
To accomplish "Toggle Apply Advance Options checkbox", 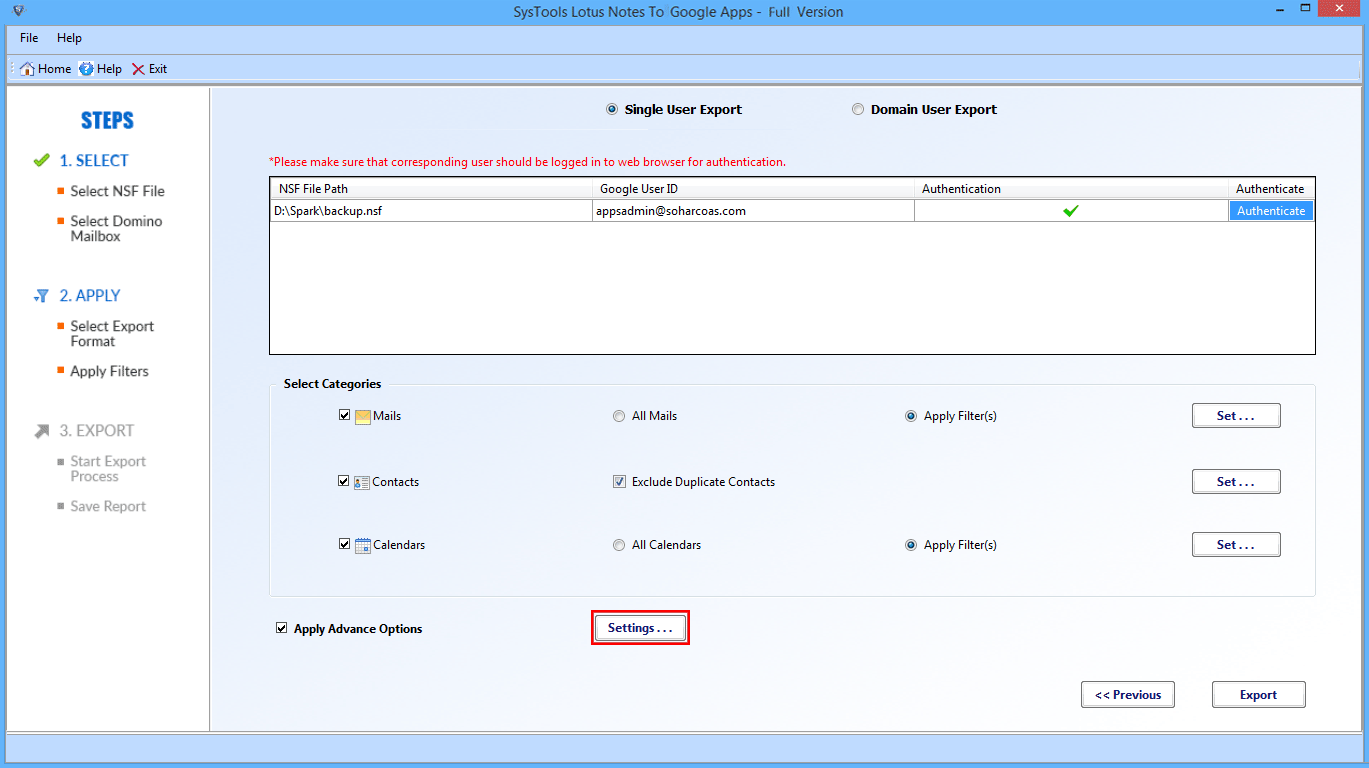I will pos(281,628).
